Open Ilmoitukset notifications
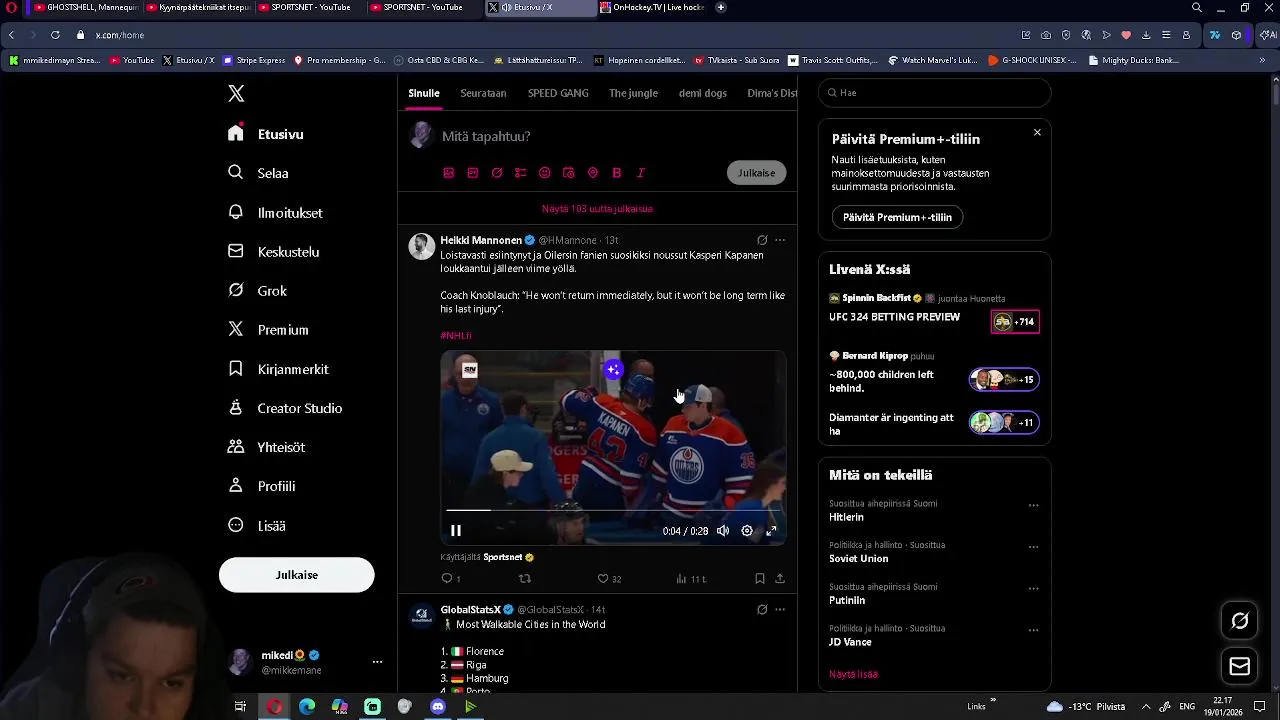This screenshot has height=720, width=1280. pyautogui.click(x=275, y=213)
